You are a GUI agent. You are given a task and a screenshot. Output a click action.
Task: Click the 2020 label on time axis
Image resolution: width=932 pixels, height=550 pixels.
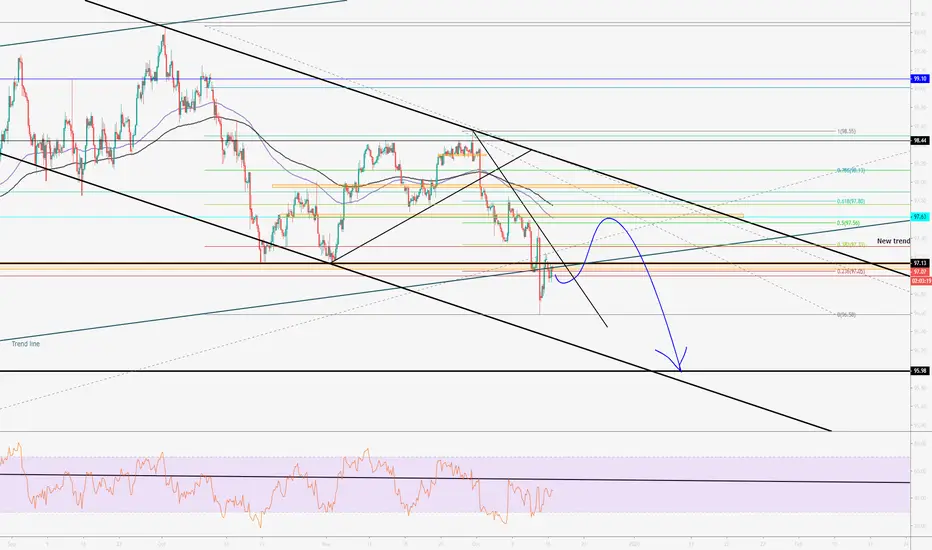pyautogui.click(x=634, y=543)
